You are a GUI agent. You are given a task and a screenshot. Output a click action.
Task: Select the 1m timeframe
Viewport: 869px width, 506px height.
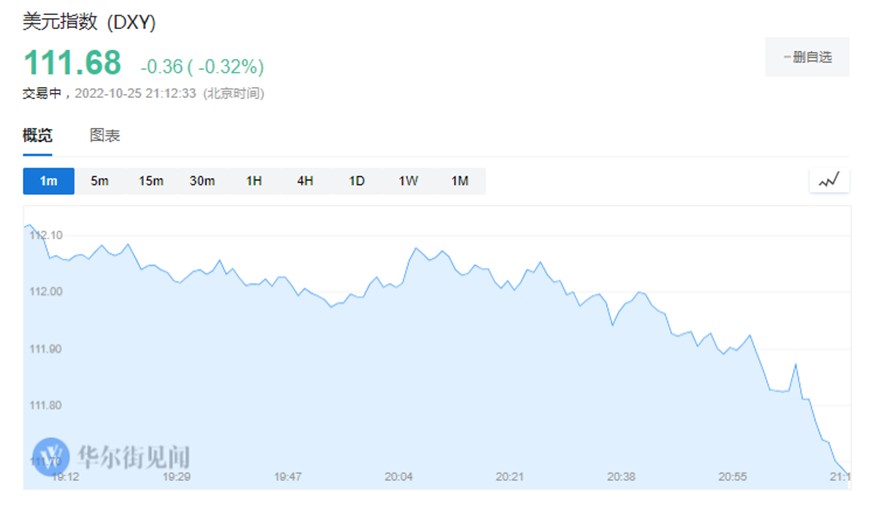click(x=49, y=181)
